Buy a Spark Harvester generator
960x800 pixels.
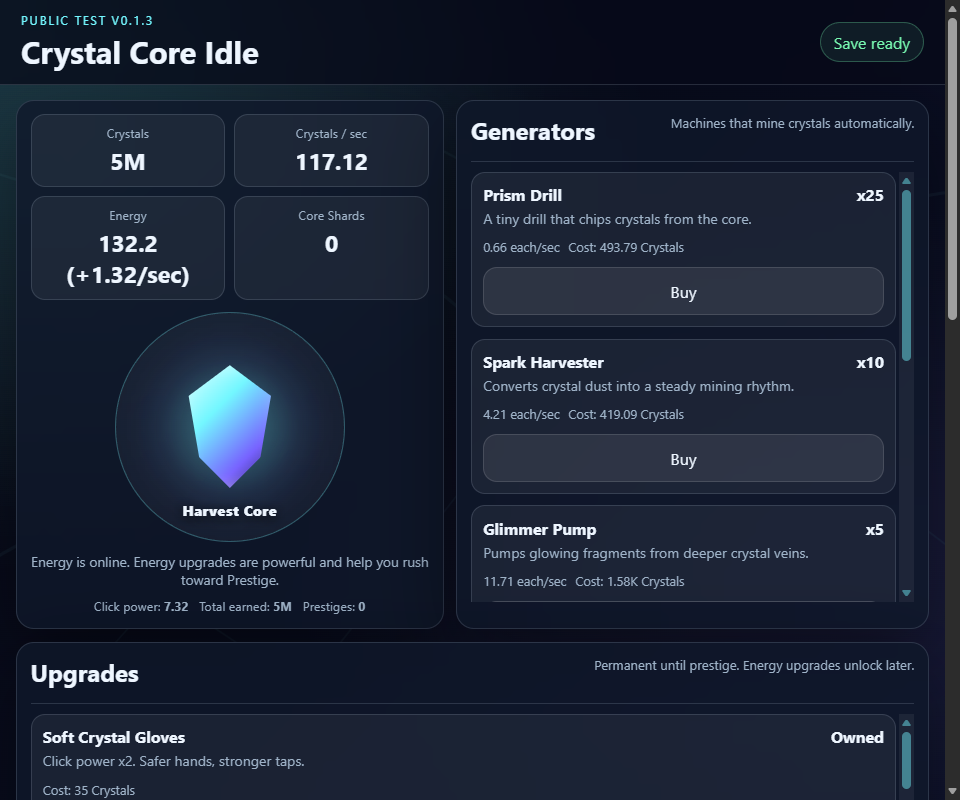(683, 458)
